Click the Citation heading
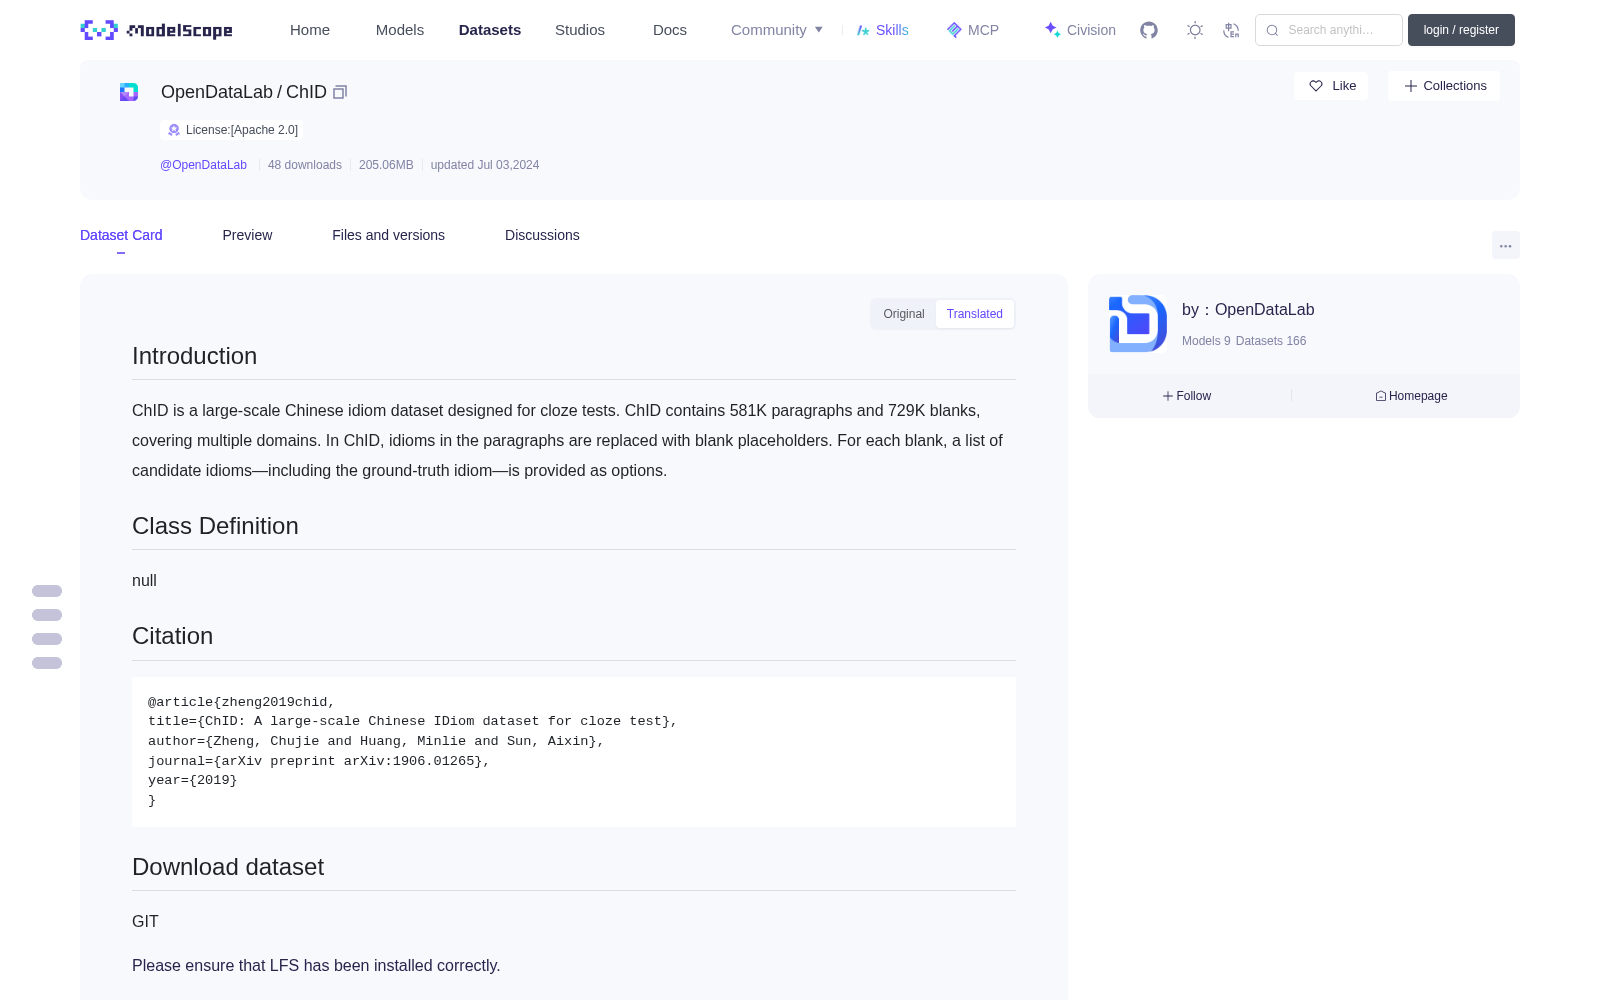Viewport: 1600px width, 1000px height. coord(173,636)
